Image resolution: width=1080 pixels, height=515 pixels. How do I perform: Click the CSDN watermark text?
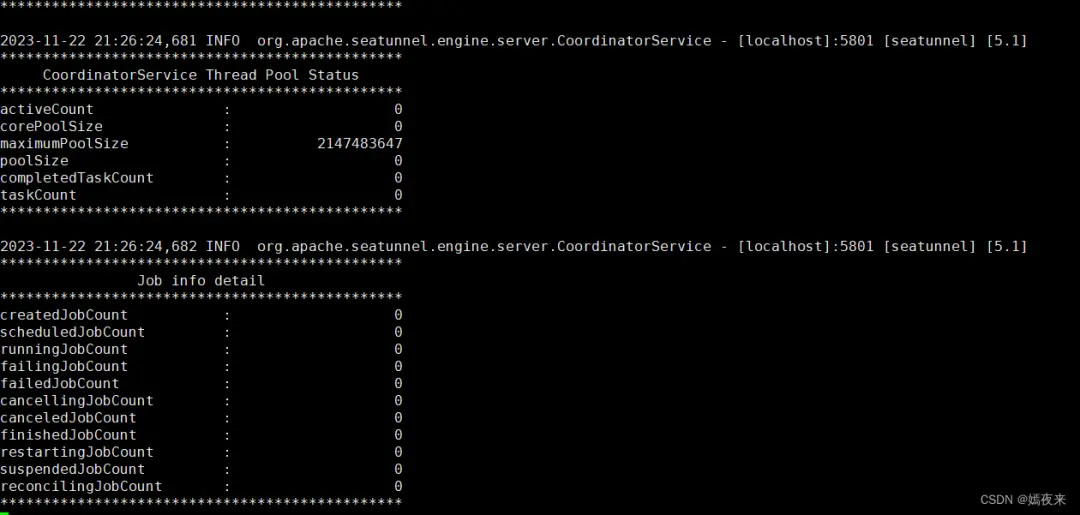(1023, 500)
